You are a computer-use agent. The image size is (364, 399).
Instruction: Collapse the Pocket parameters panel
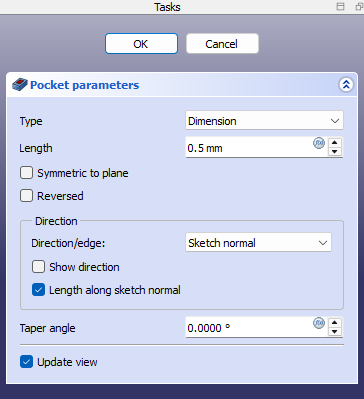(x=346, y=85)
